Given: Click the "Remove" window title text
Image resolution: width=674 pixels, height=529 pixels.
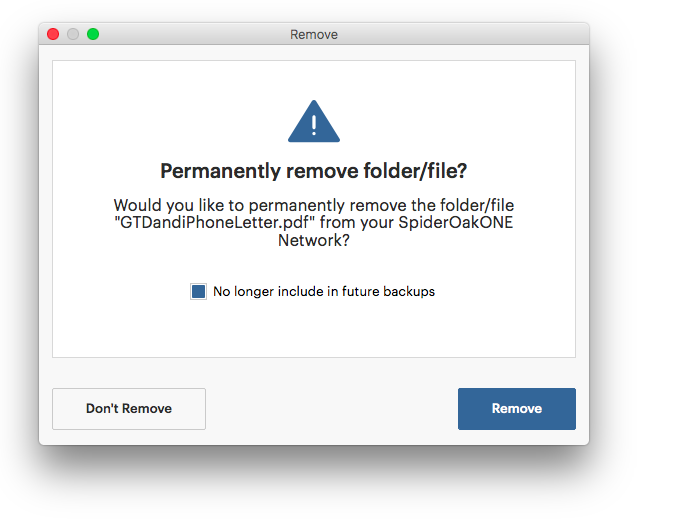Looking at the screenshot, I should coord(314,34).
